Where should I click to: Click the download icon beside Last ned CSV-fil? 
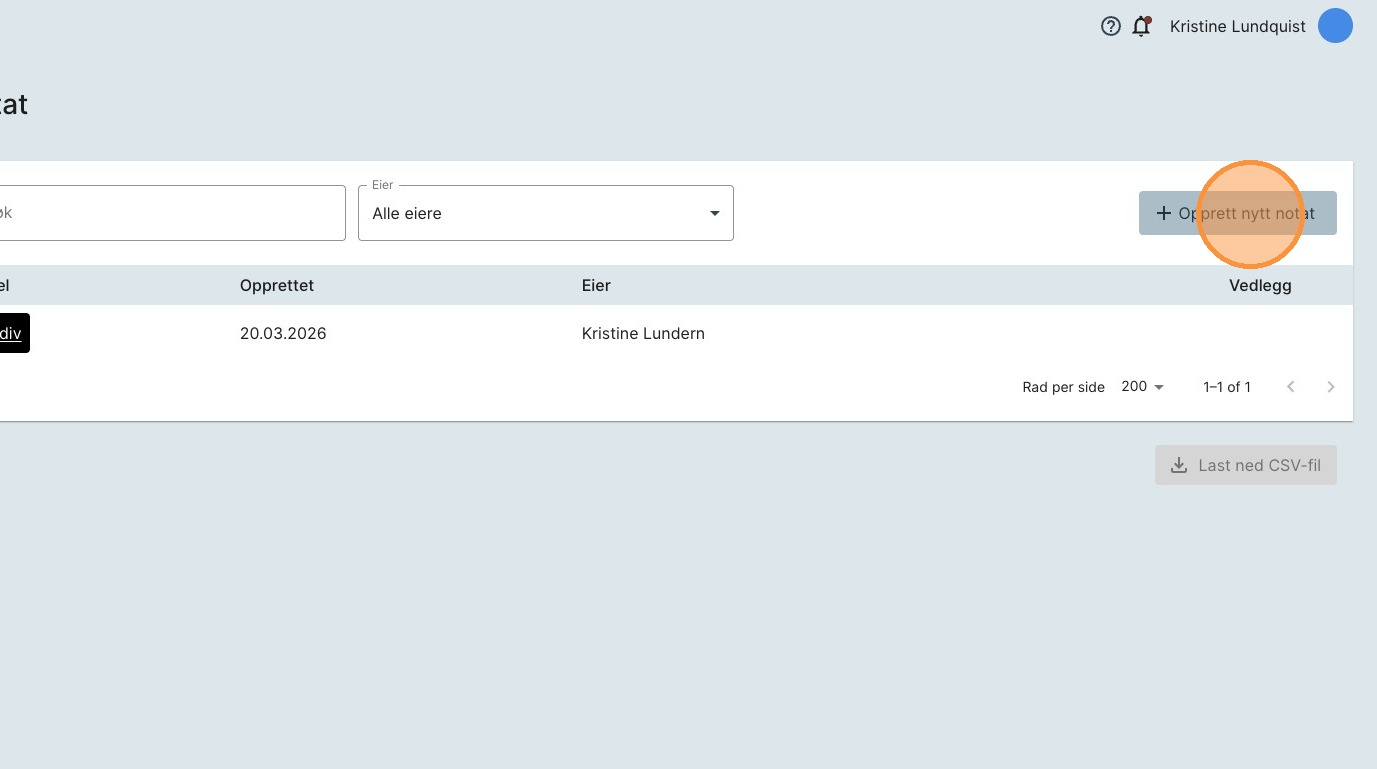click(1179, 465)
